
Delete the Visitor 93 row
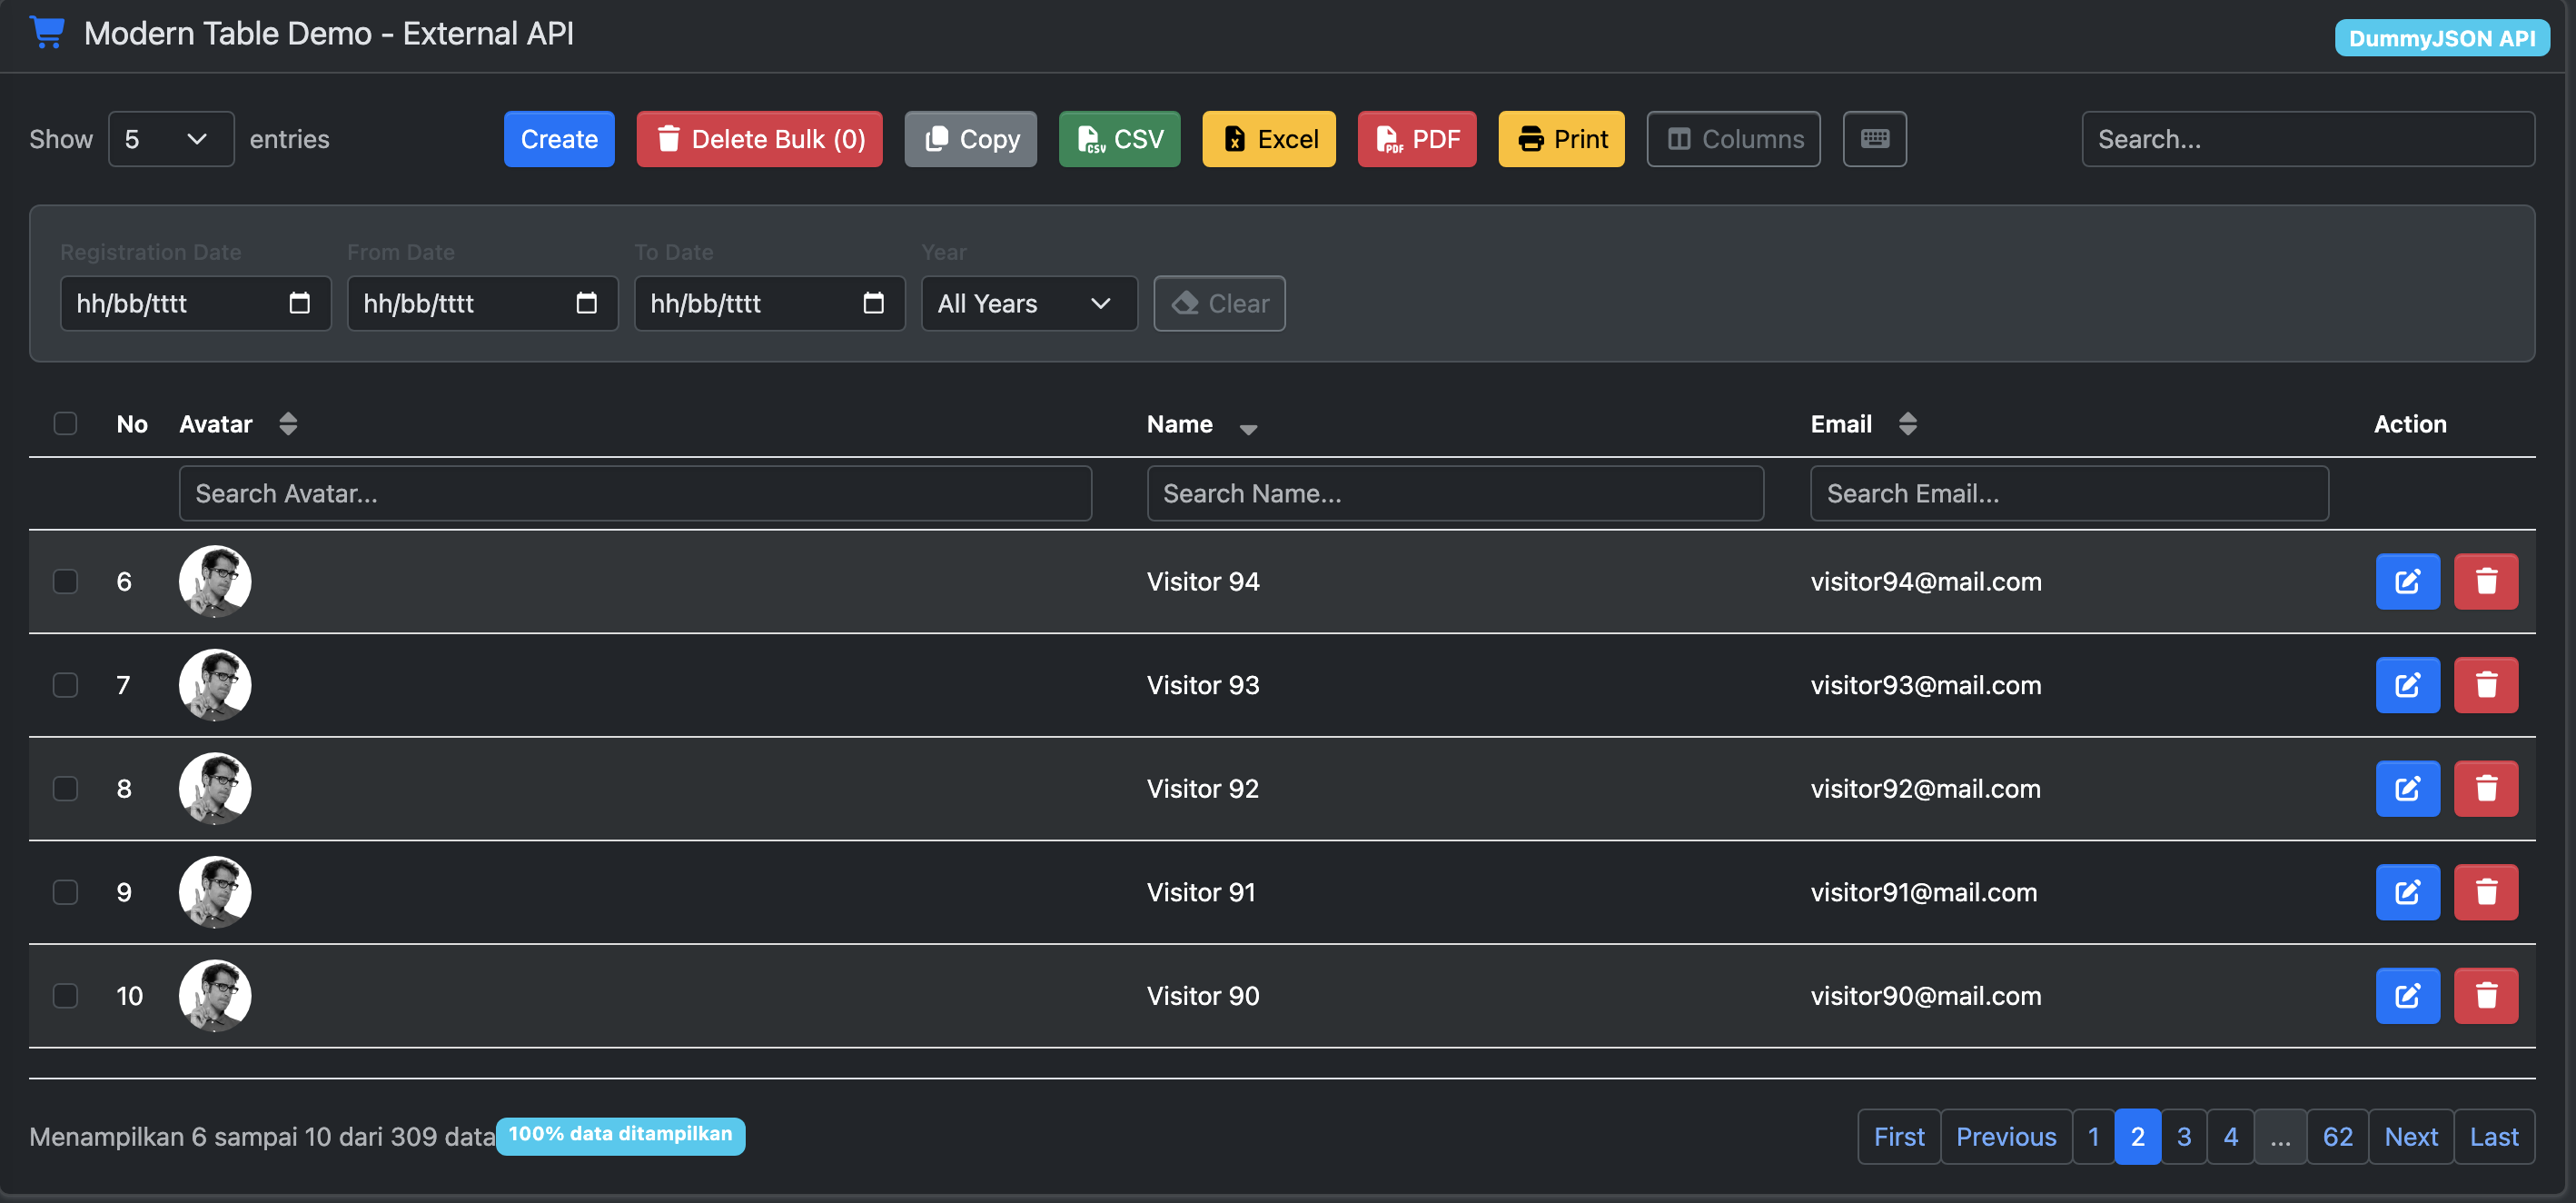pos(2485,685)
